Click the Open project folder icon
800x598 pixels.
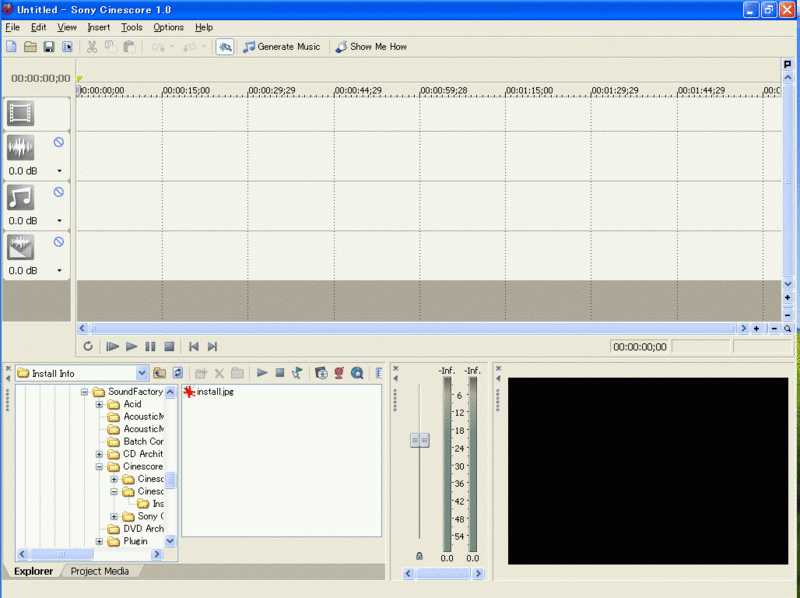point(30,47)
